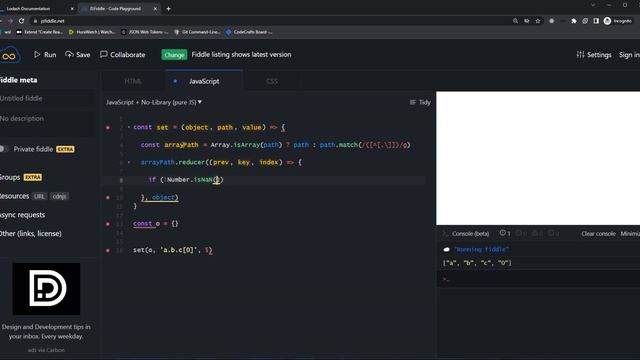Click the Incognito profile icon
640x360 pixels.
pyautogui.click(x=618, y=21)
